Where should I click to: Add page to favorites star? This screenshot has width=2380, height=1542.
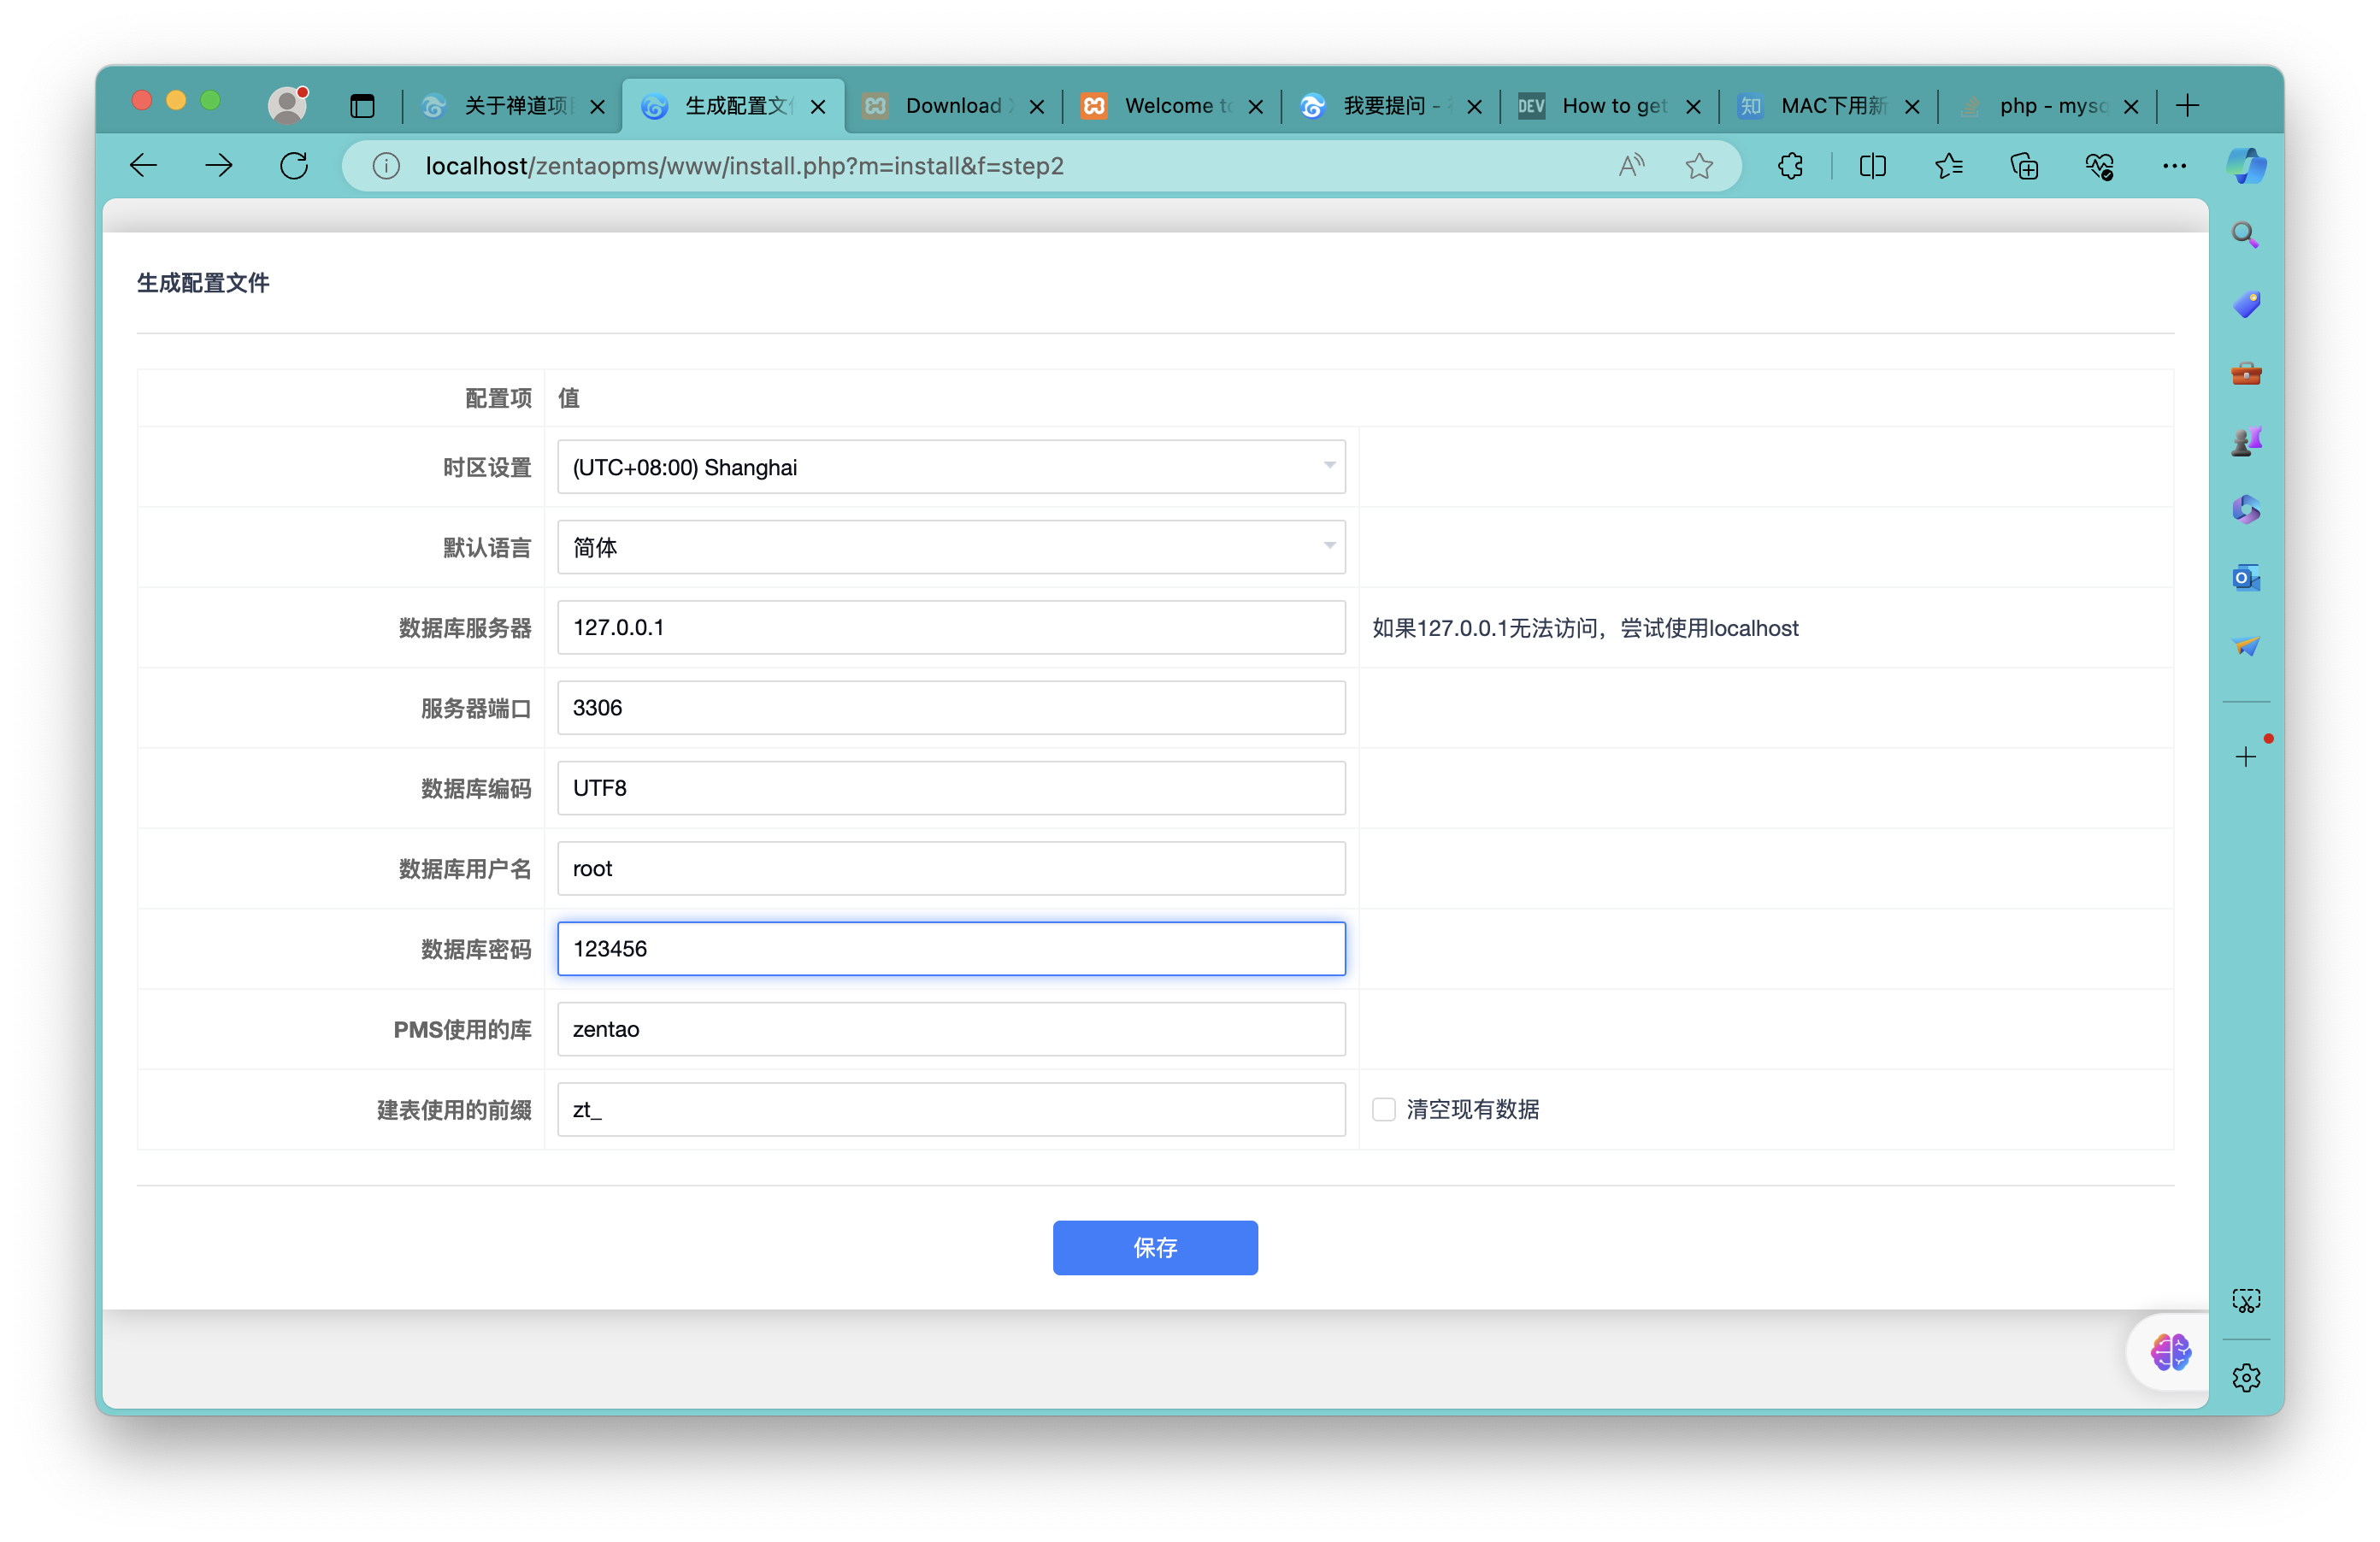coord(1699,166)
